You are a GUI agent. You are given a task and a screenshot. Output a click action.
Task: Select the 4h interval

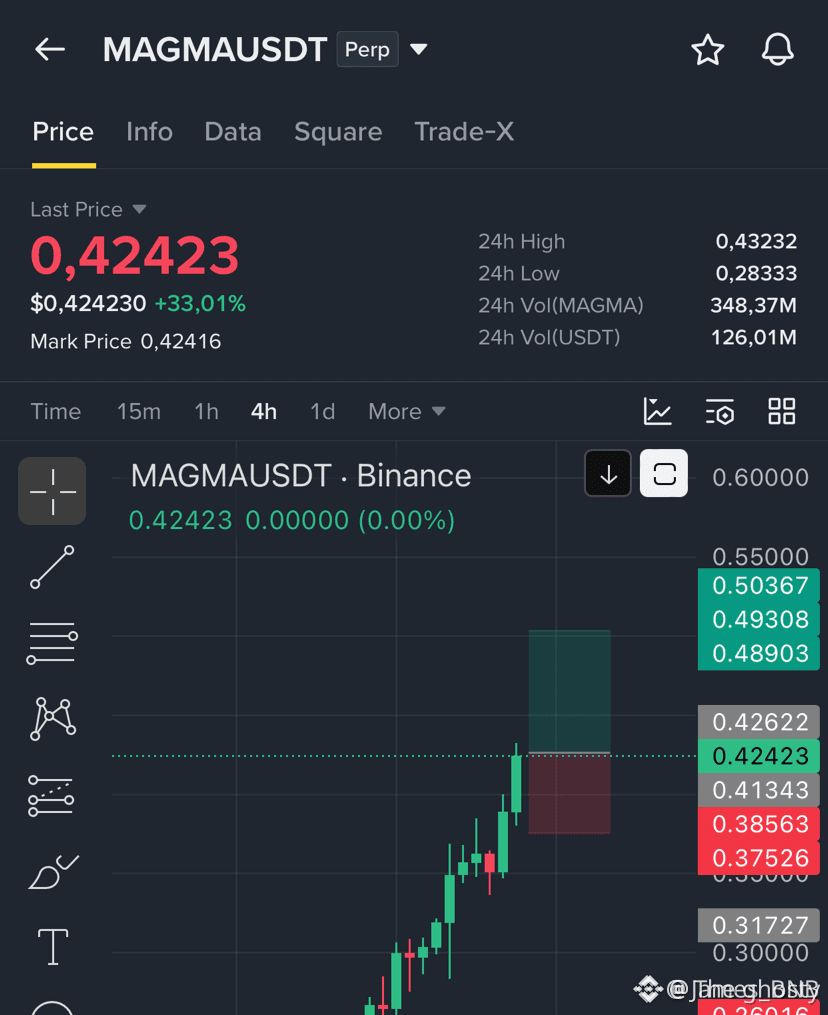pyautogui.click(x=263, y=412)
